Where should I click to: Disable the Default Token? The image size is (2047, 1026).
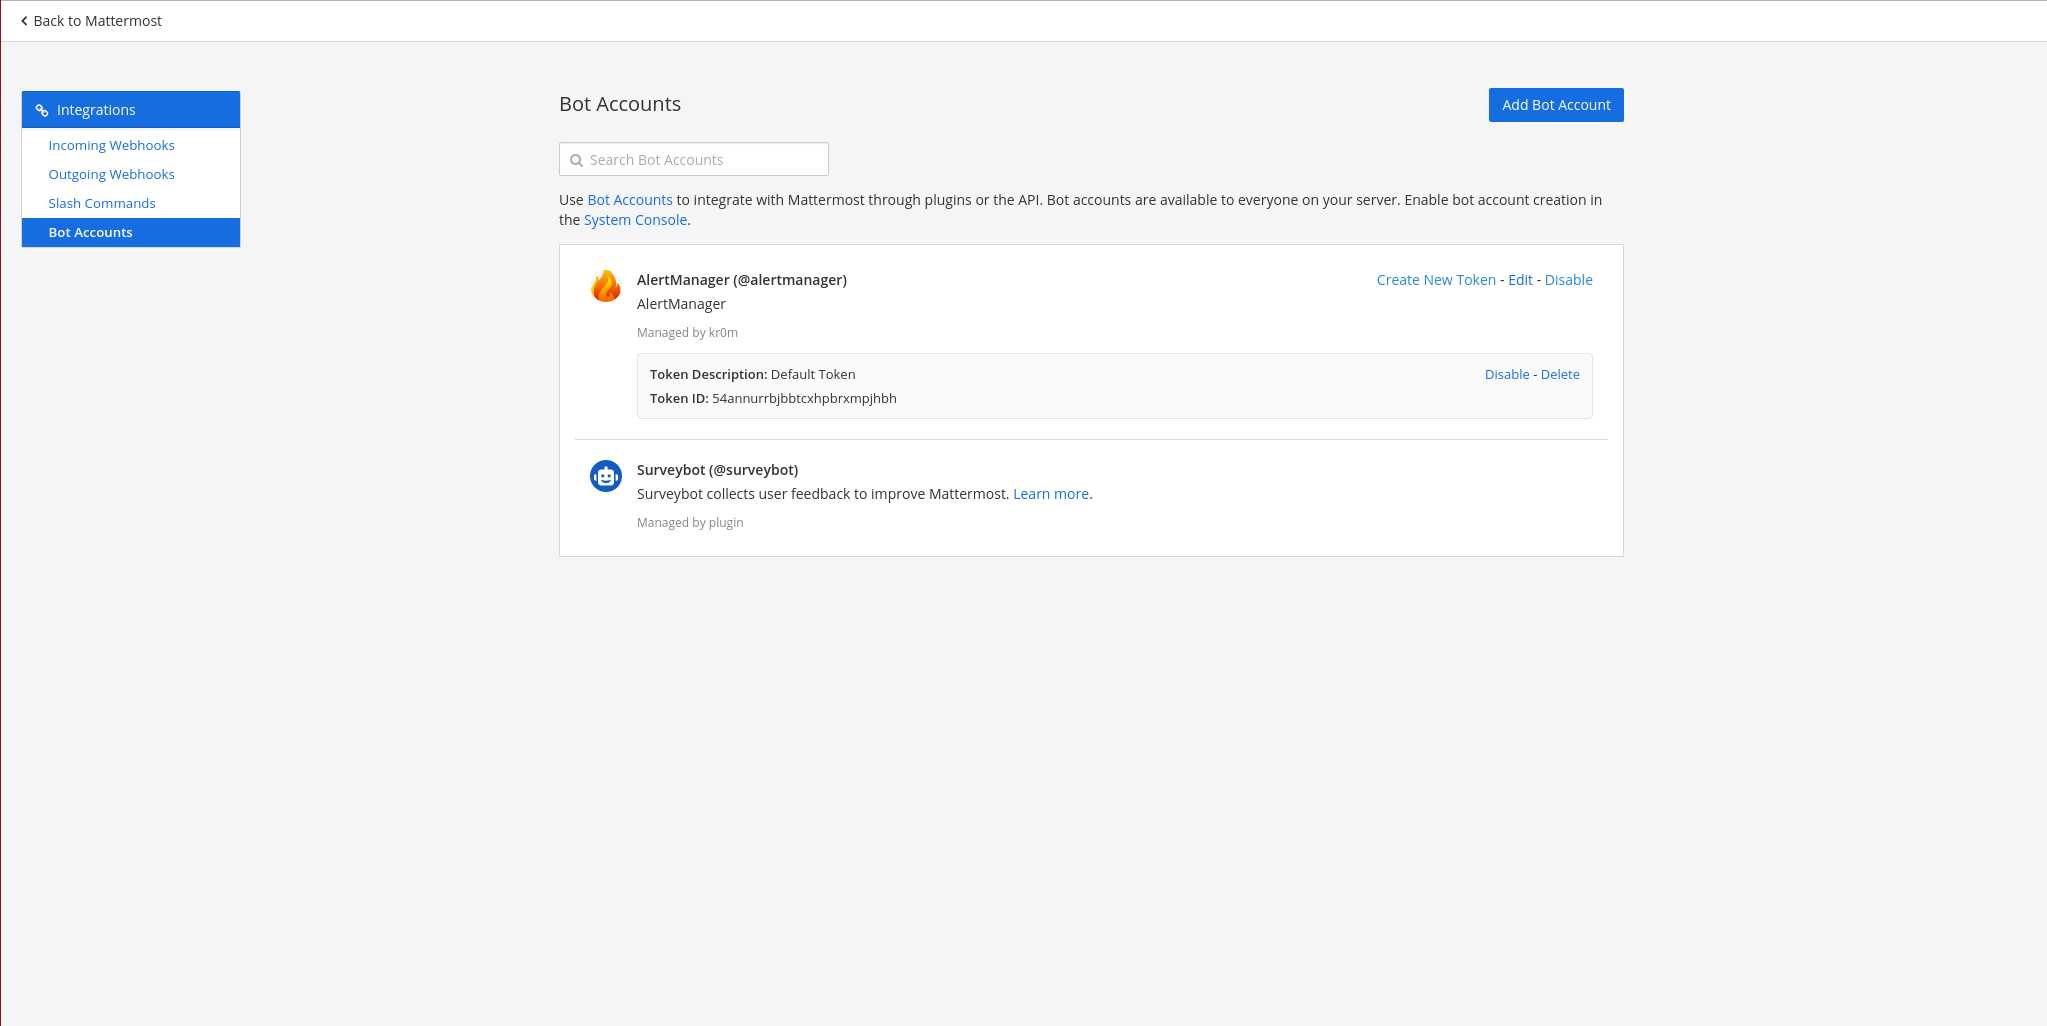pos(1506,374)
